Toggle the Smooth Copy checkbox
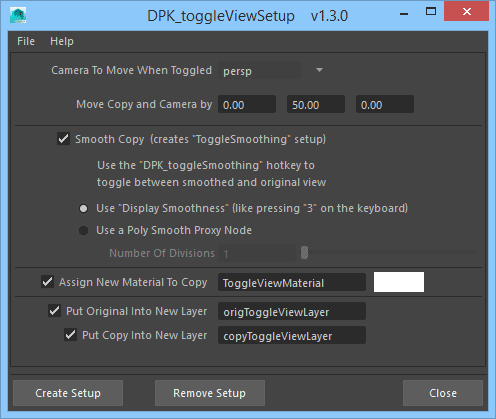The height and width of the screenshot is (419, 496). coord(63,139)
